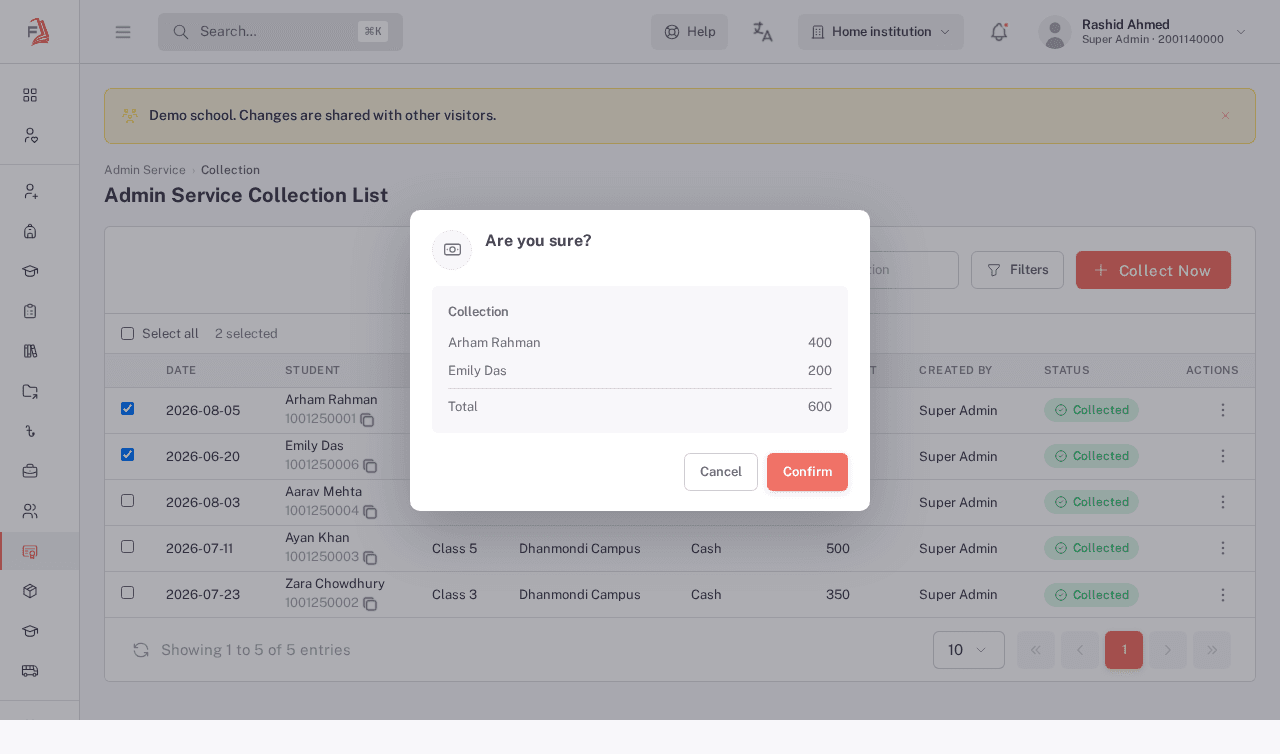Viewport: 1280px width, 754px height.
Task: Click the Collect Now button
Action: coord(1153,270)
